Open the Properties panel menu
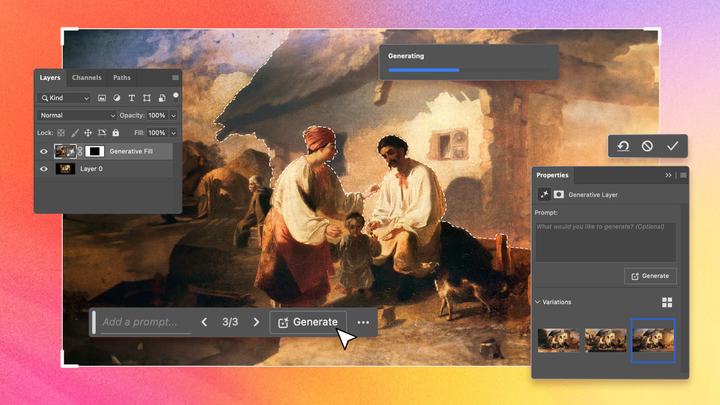The image size is (720, 405). (x=683, y=175)
